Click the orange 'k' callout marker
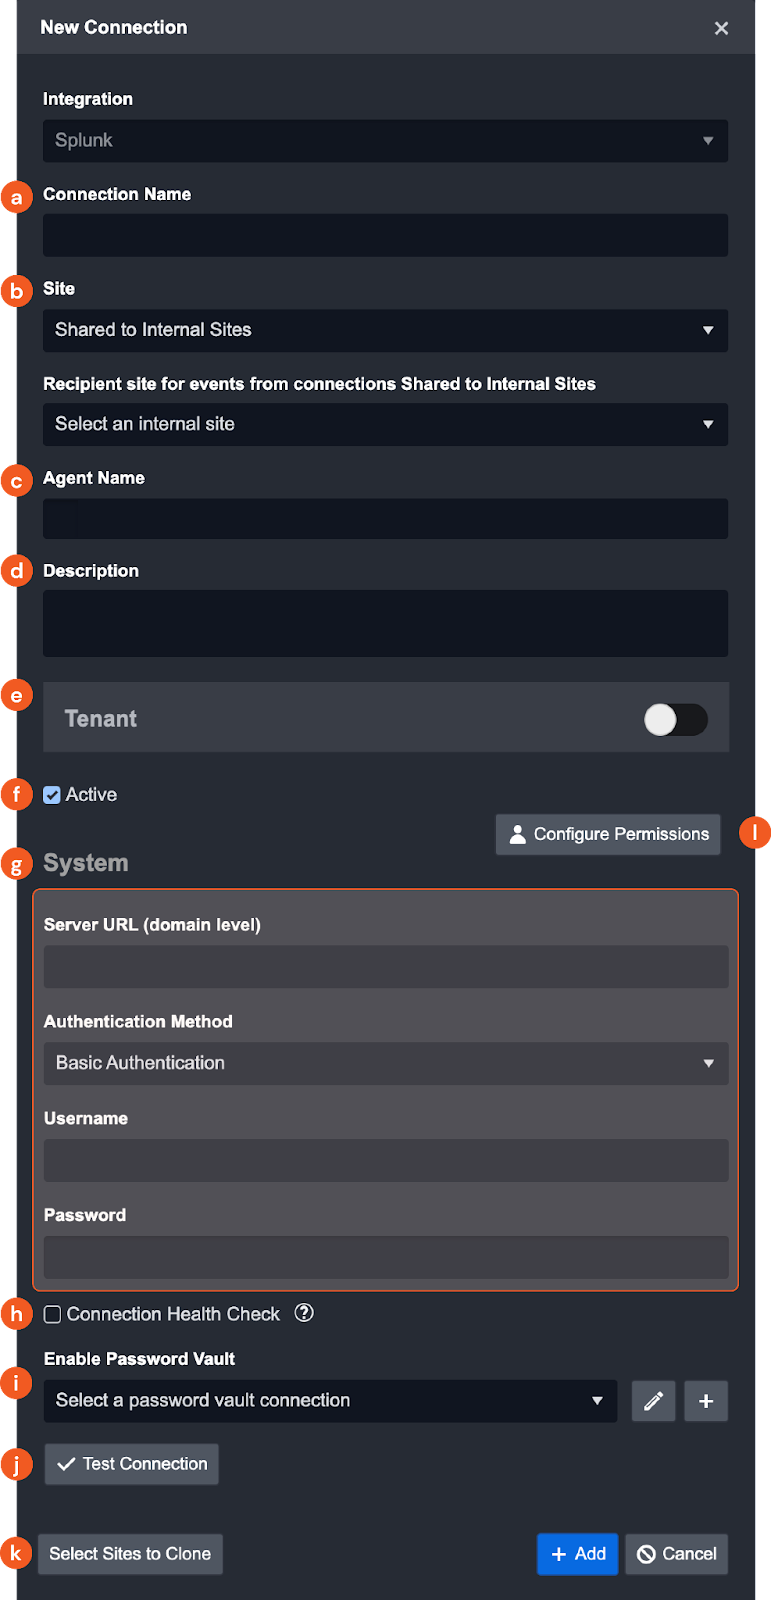The width and height of the screenshot is (771, 1600). pyautogui.click(x=16, y=1553)
